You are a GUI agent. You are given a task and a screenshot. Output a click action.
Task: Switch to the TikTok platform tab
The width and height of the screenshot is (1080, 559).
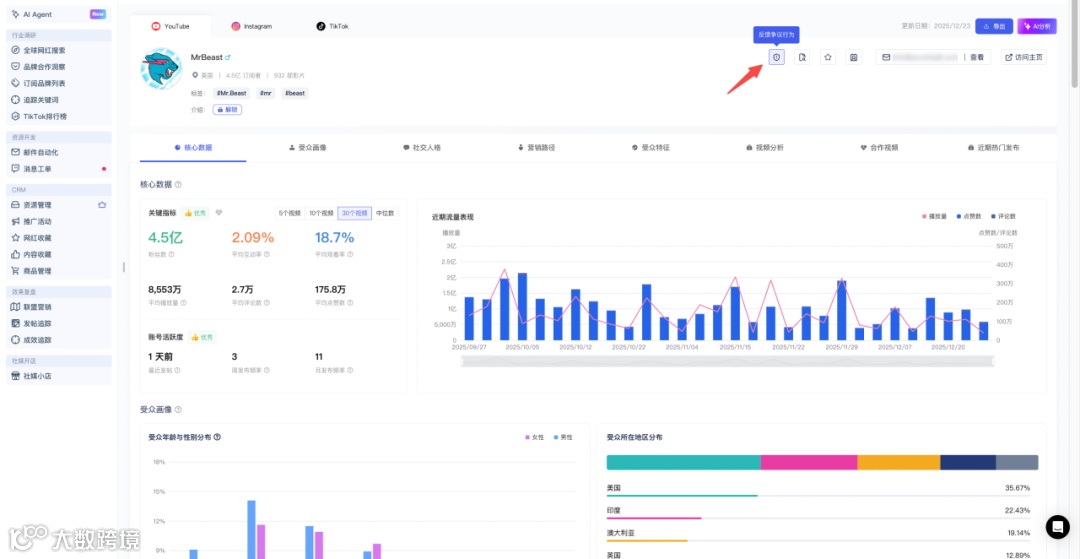pyautogui.click(x=332, y=26)
